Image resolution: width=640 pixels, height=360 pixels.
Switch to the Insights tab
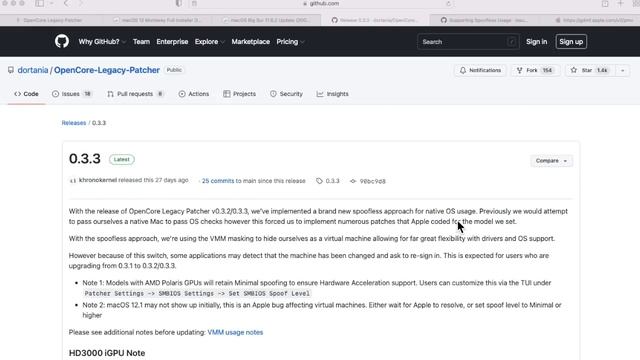pyautogui.click(x=333, y=94)
